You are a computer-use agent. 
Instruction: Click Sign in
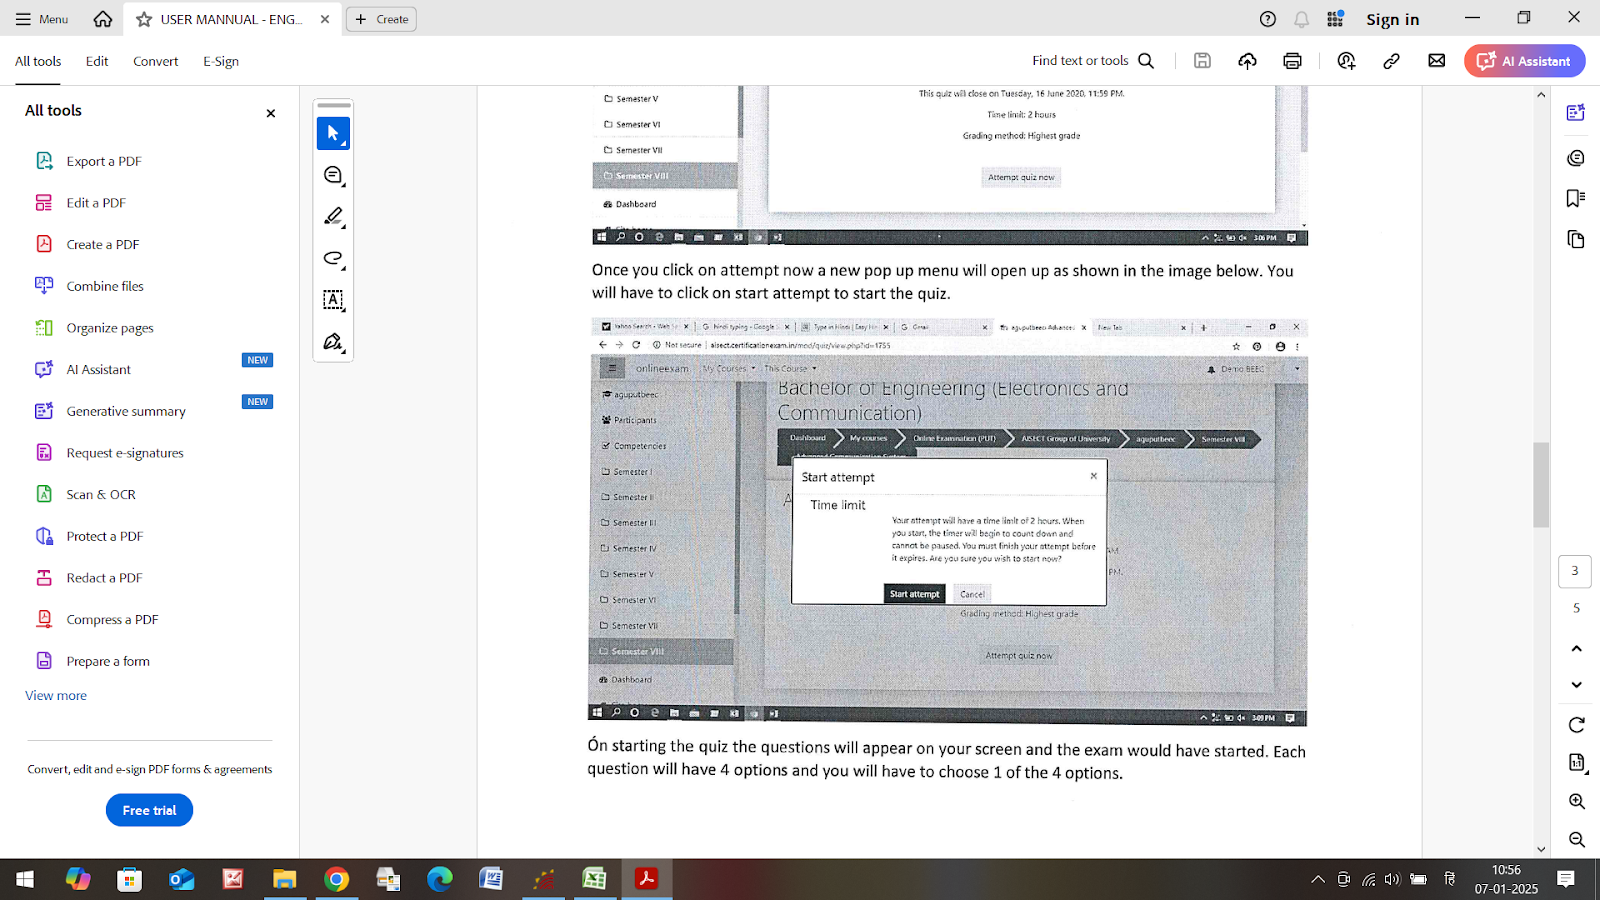pyautogui.click(x=1392, y=19)
